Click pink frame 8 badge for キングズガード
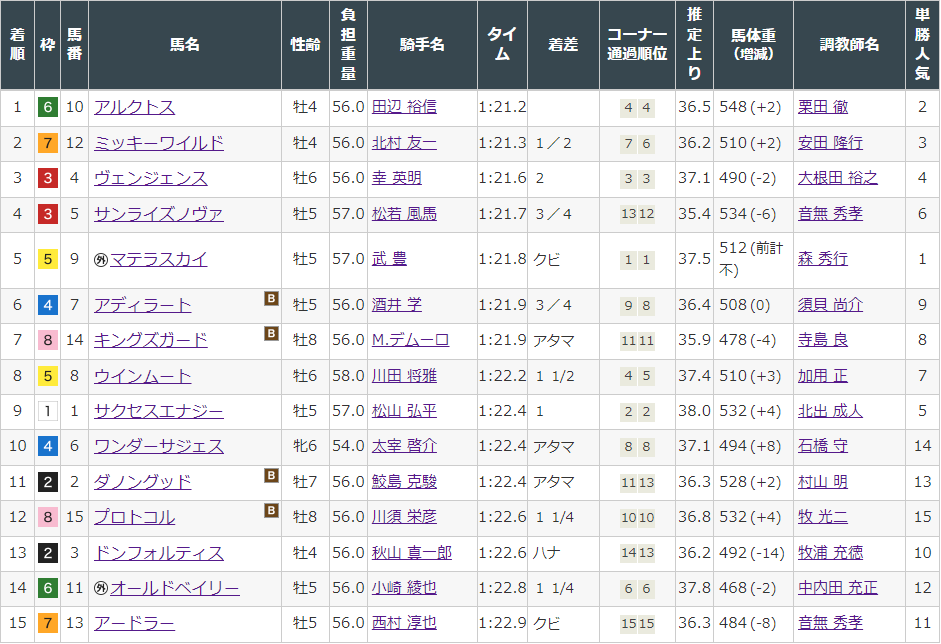 [48, 341]
